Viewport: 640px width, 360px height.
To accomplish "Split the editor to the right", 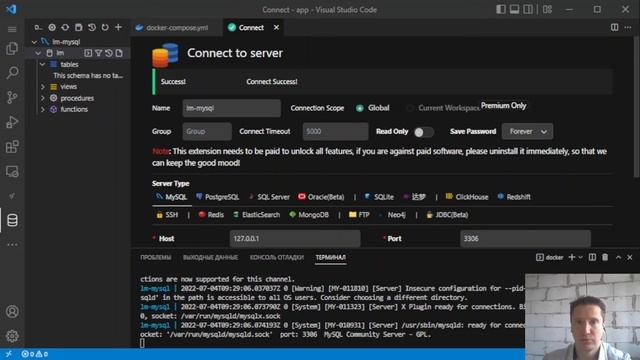I will point(614,27).
